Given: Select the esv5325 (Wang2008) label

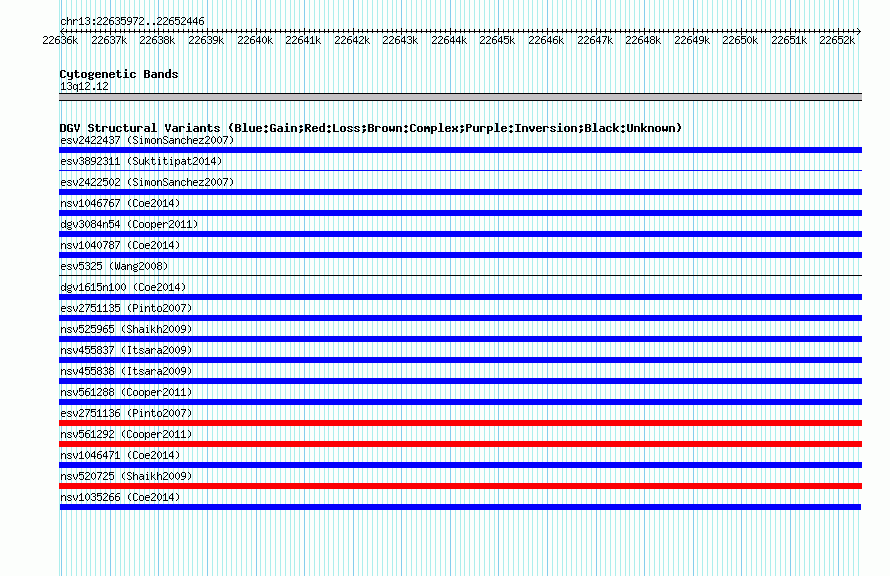Looking at the screenshot, I should [114, 266].
